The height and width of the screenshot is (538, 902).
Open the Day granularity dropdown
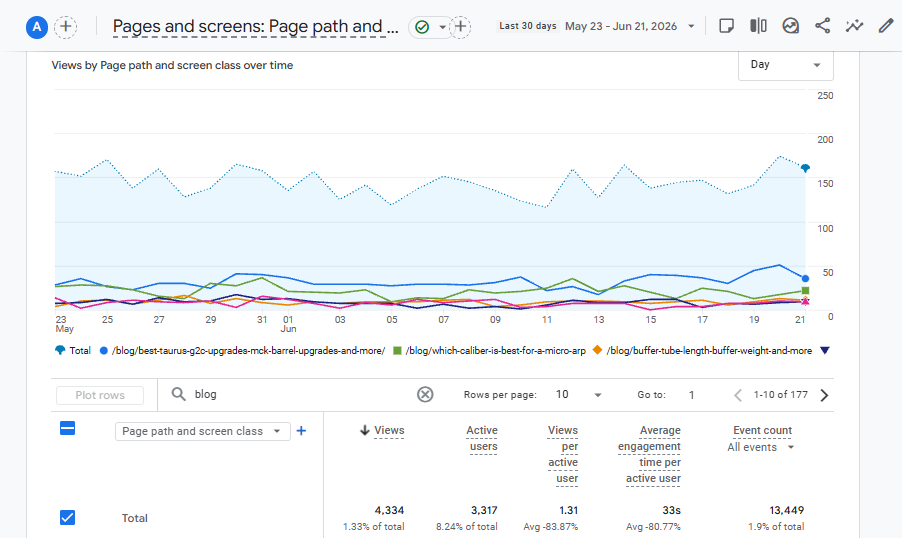pos(786,65)
